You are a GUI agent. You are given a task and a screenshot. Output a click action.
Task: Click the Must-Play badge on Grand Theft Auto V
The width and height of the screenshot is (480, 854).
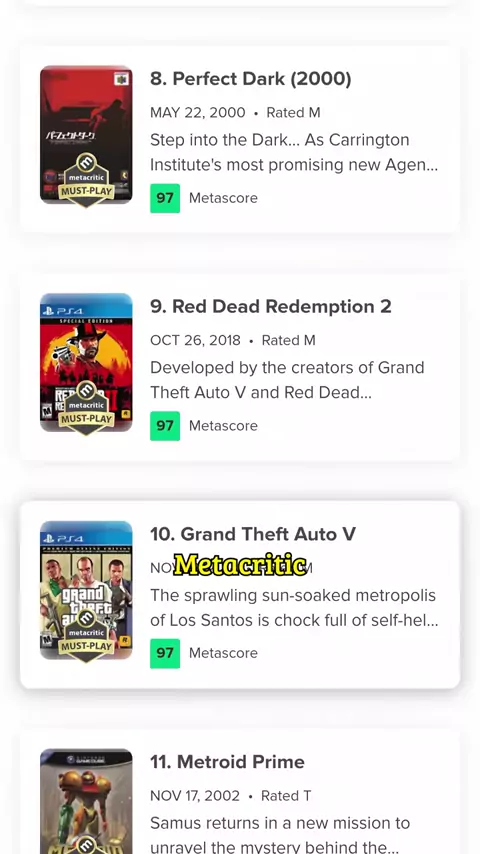[86, 636]
